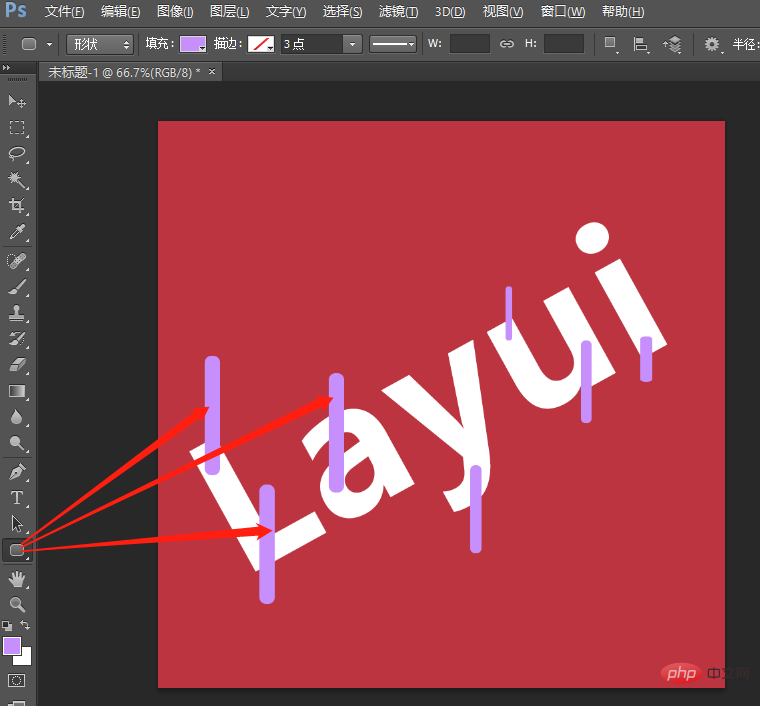Open the 3D(D) menu
760x706 pixels.
[450, 11]
